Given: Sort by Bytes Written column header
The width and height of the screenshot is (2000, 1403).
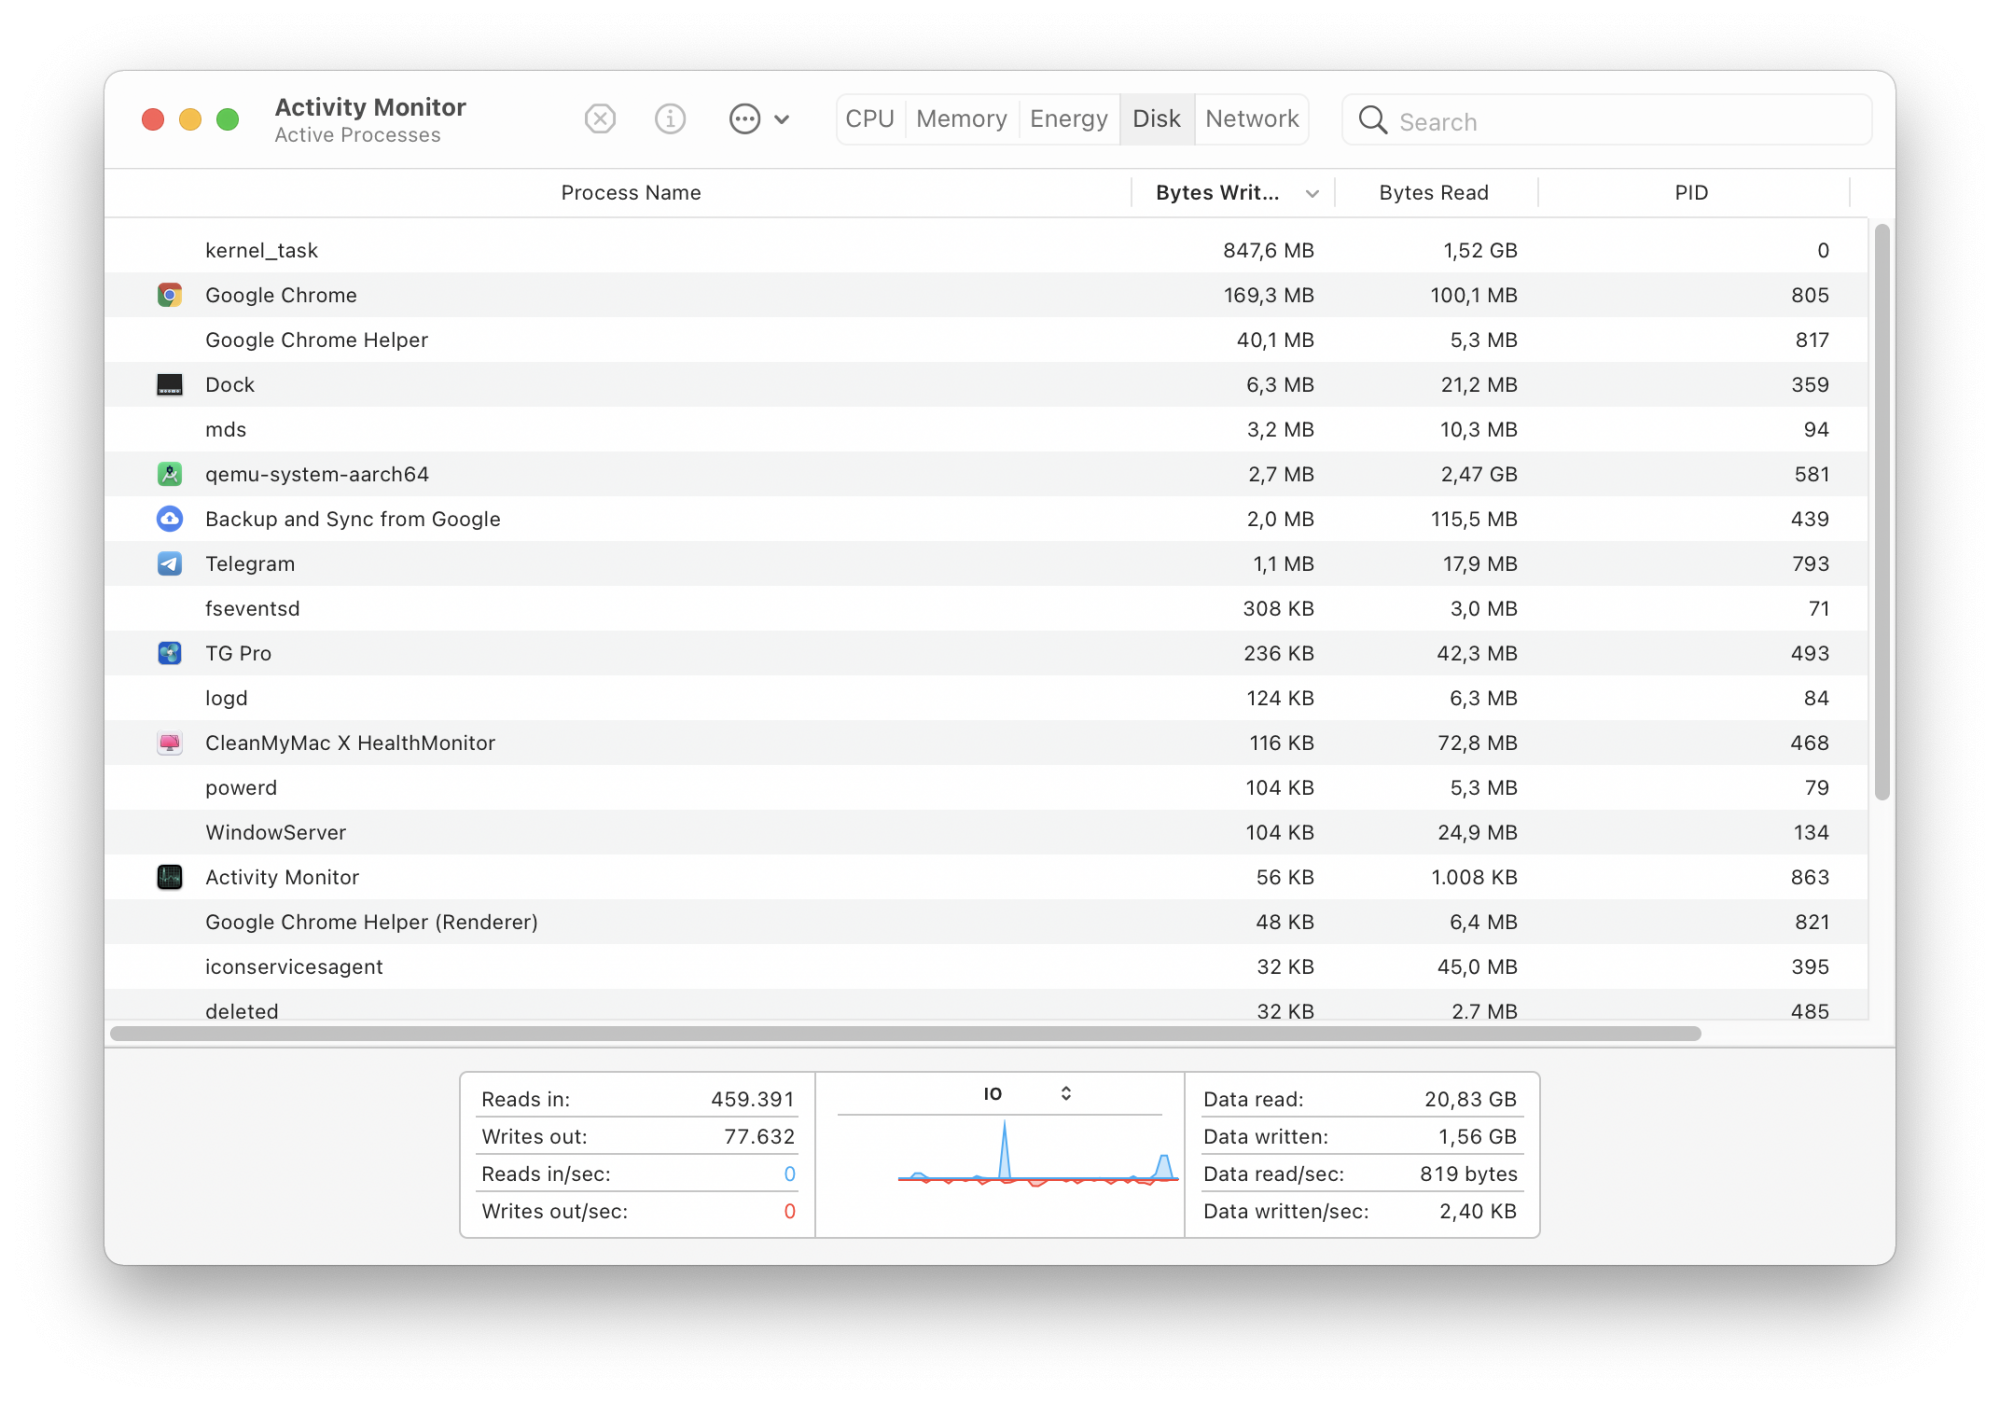Looking at the screenshot, I should (x=1217, y=192).
